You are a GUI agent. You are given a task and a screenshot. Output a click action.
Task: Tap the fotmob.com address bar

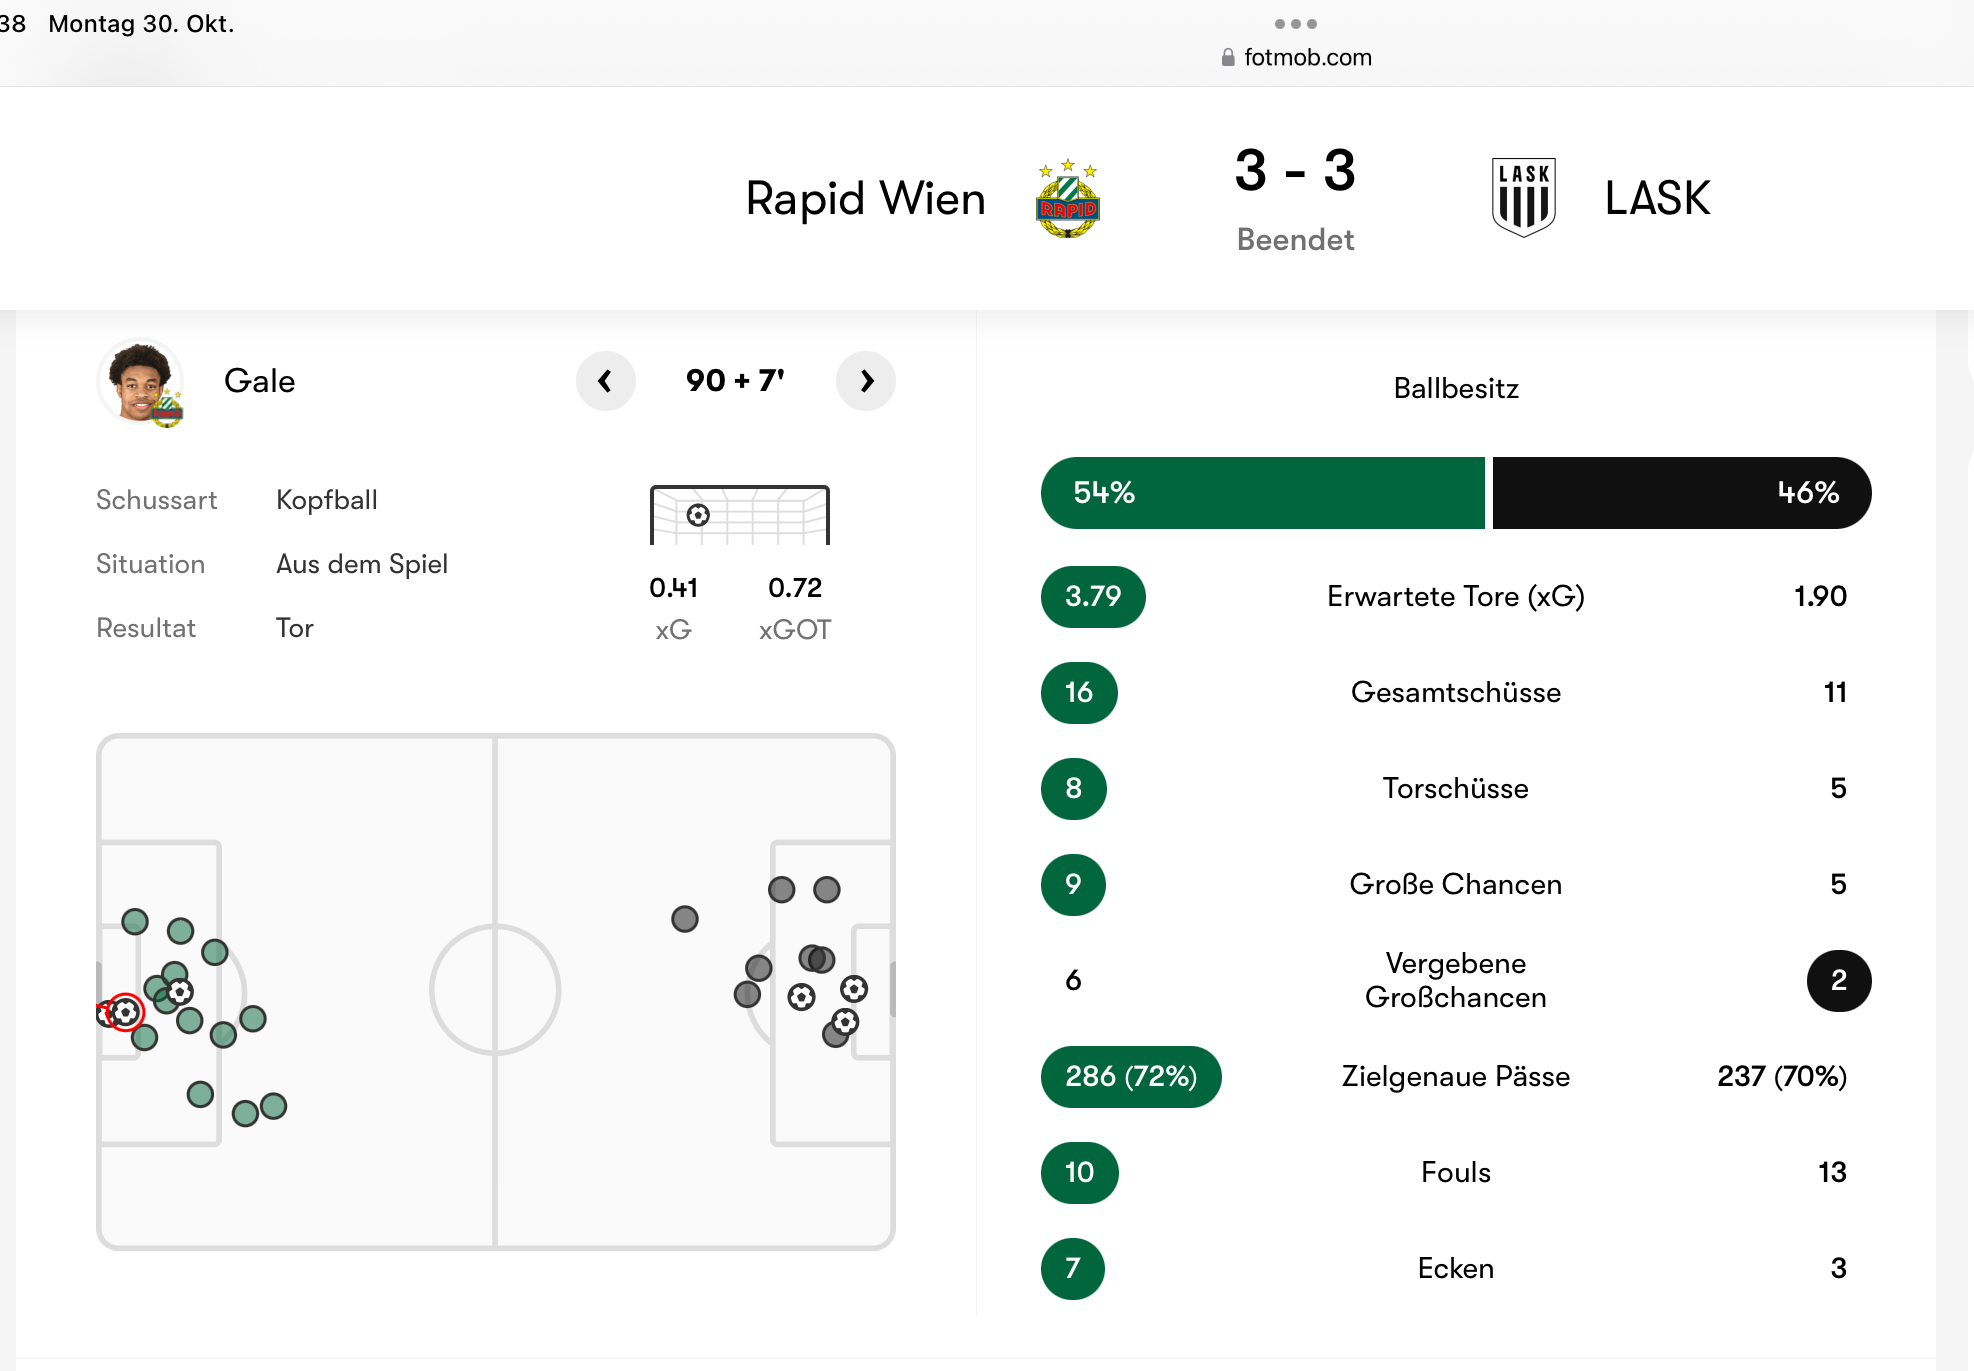tap(1296, 57)
